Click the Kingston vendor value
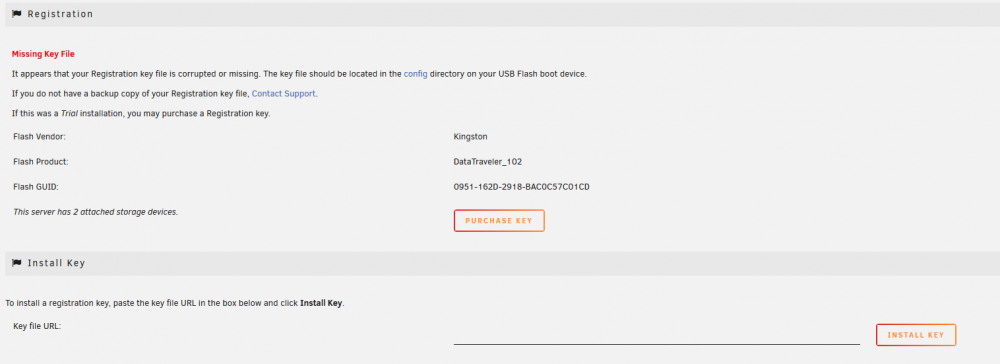 (x=471, y=136)
